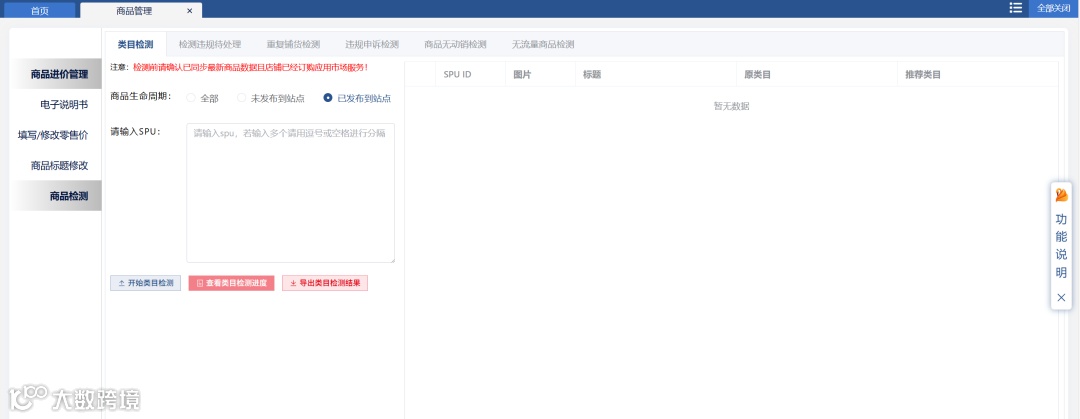Open the 类目检测 tab
Screen dimensions: 1080x419
pos(135,44)
